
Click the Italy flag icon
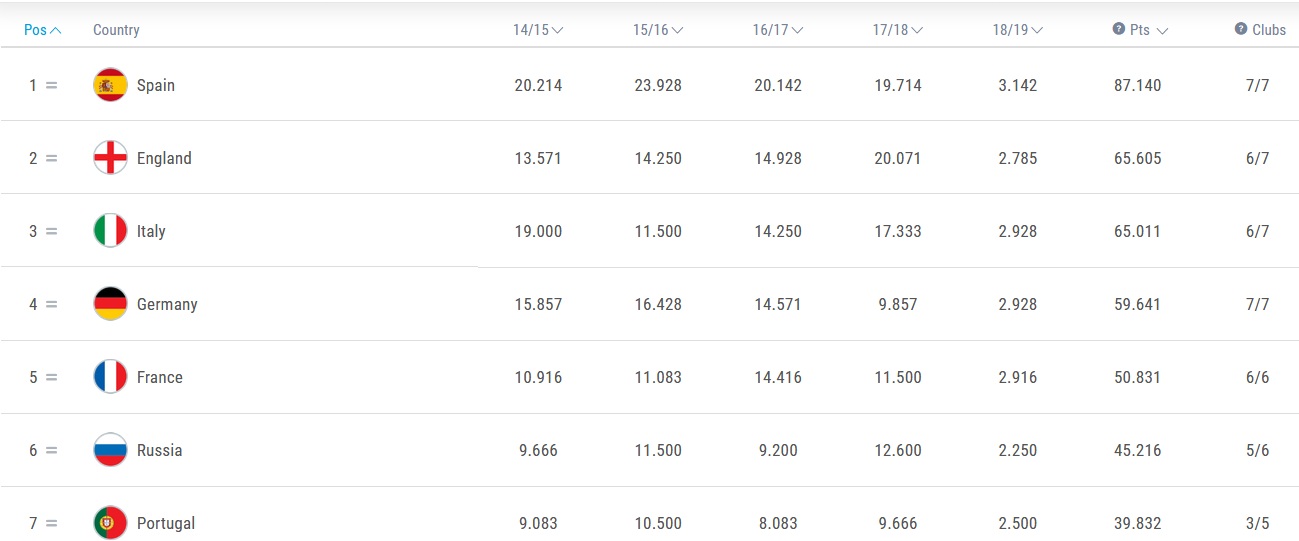[110, 231]
